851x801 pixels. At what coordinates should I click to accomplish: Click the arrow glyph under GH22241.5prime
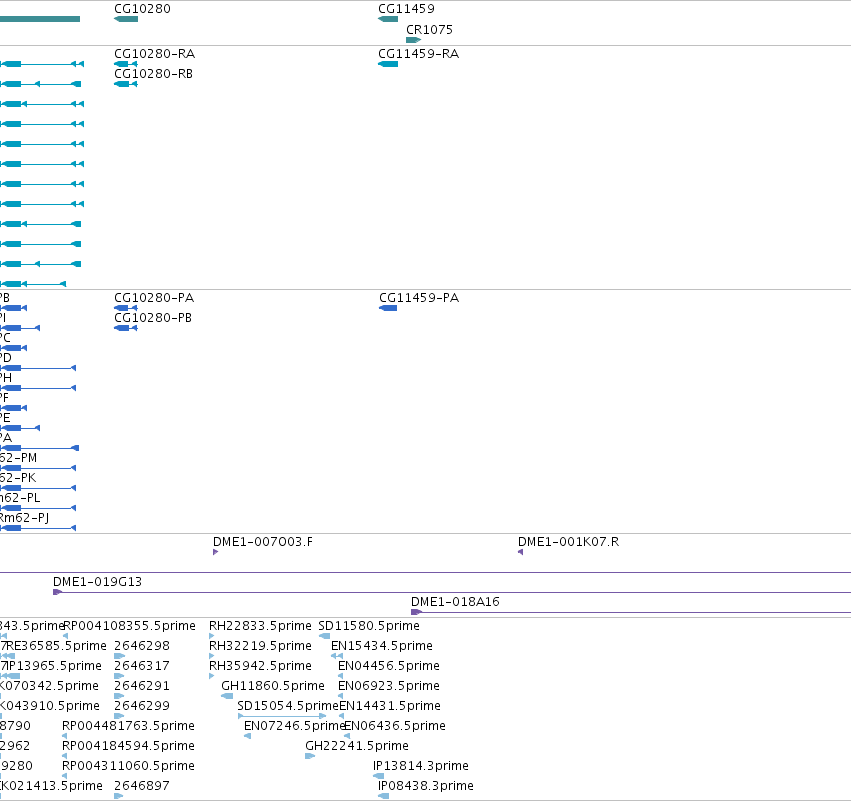coord(310,756)
